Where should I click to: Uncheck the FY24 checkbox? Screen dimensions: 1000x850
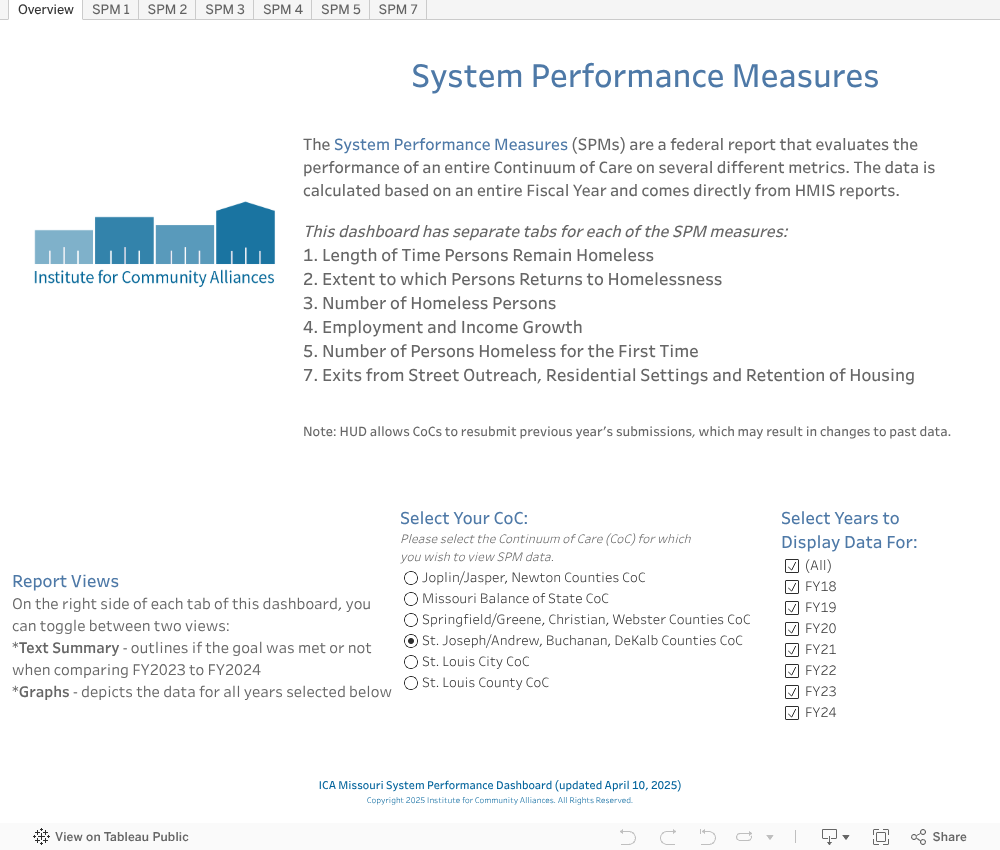[792, 713]
